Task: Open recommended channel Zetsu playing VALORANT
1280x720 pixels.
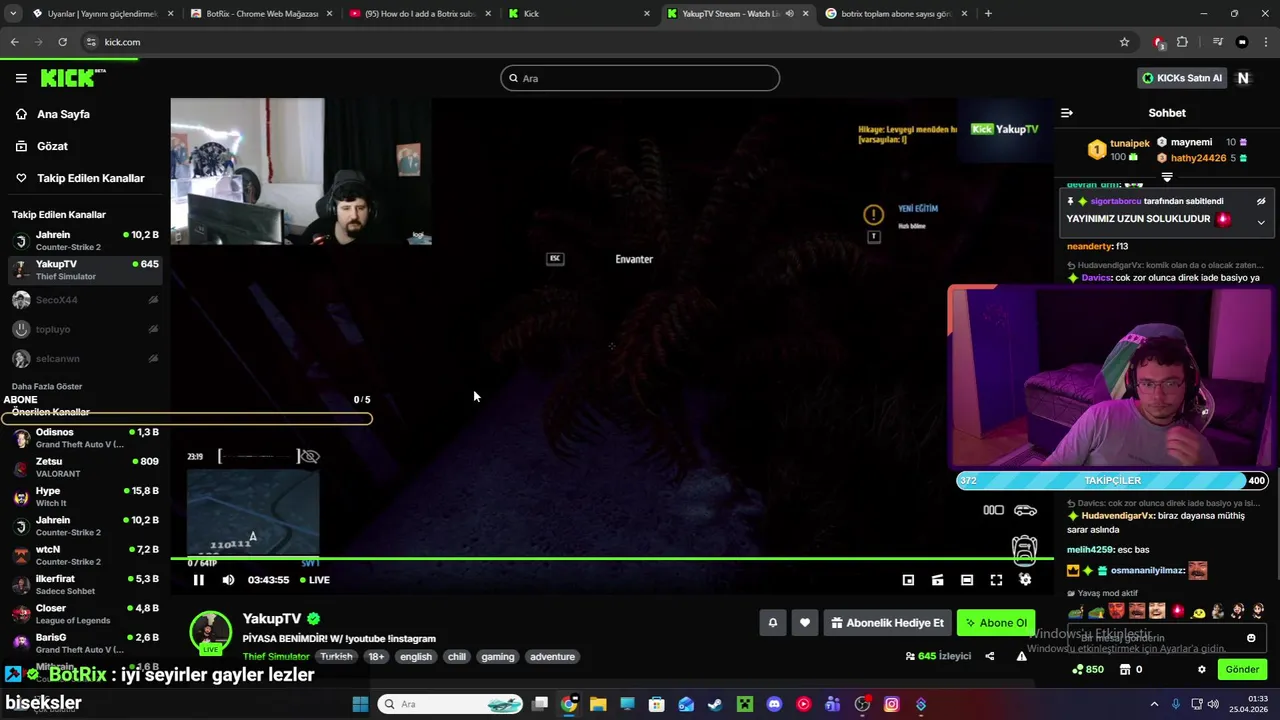Action: point(85,467)
